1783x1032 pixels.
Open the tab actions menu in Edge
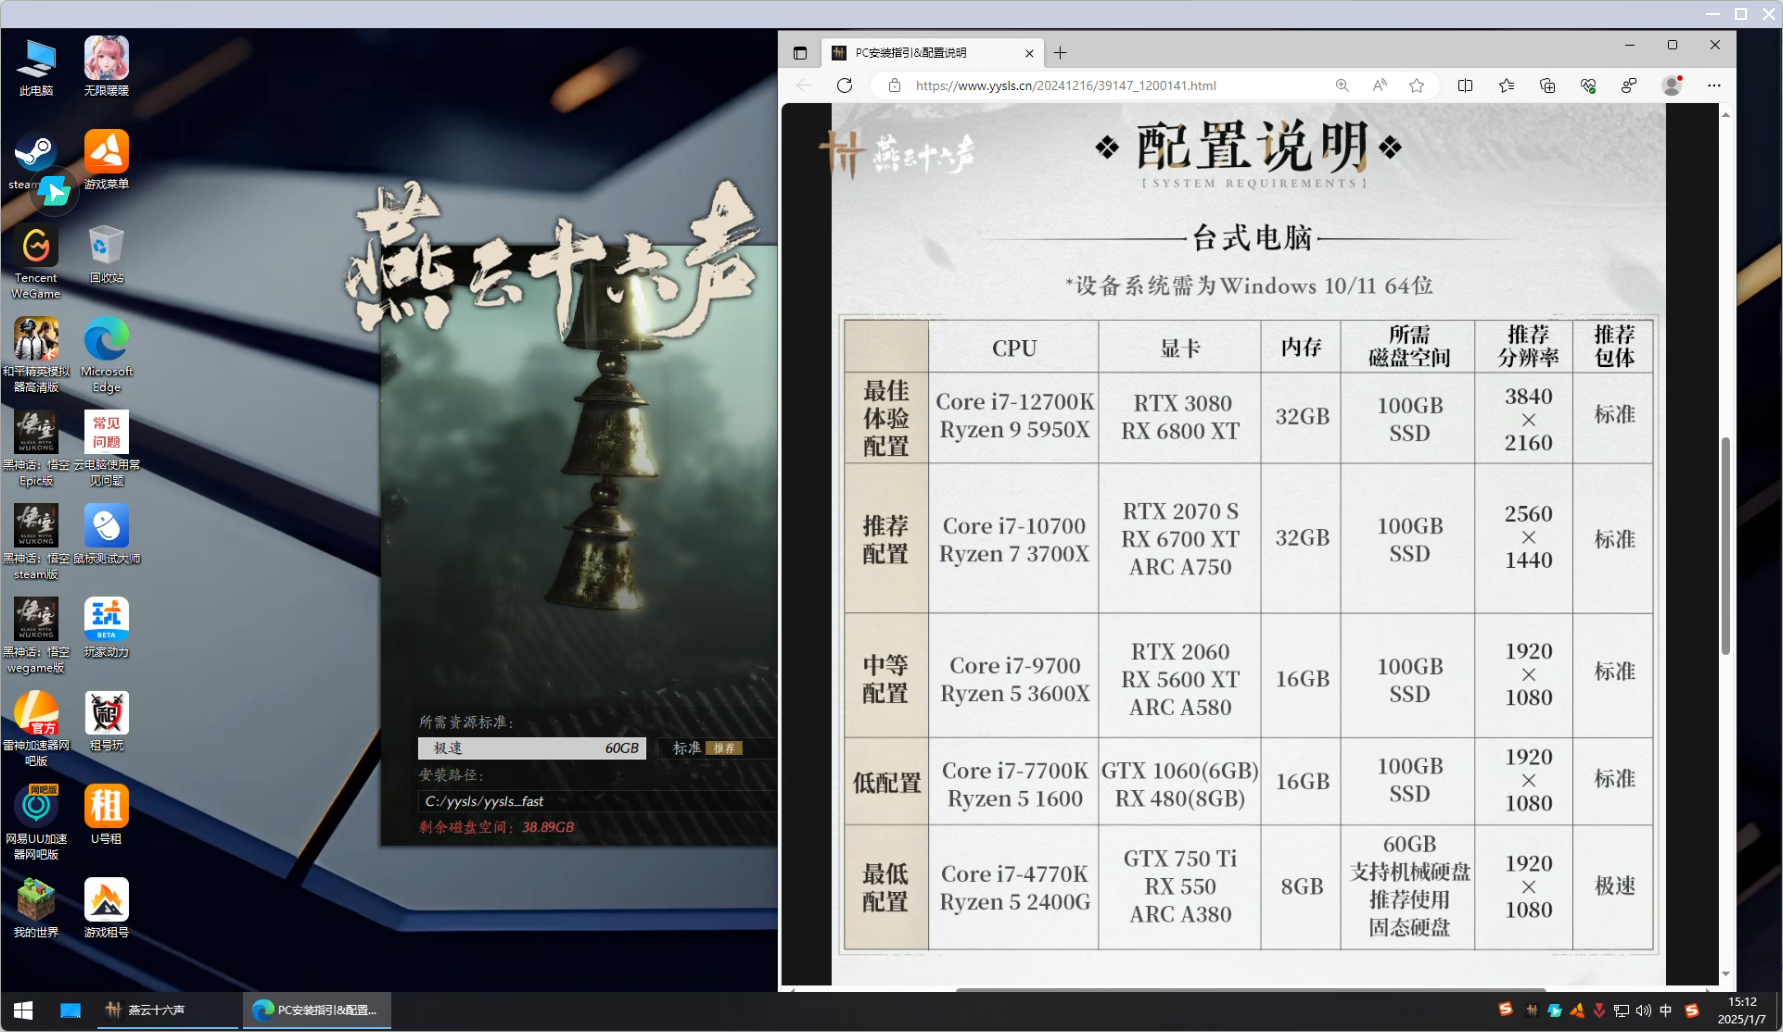click(x=800, y=53)
